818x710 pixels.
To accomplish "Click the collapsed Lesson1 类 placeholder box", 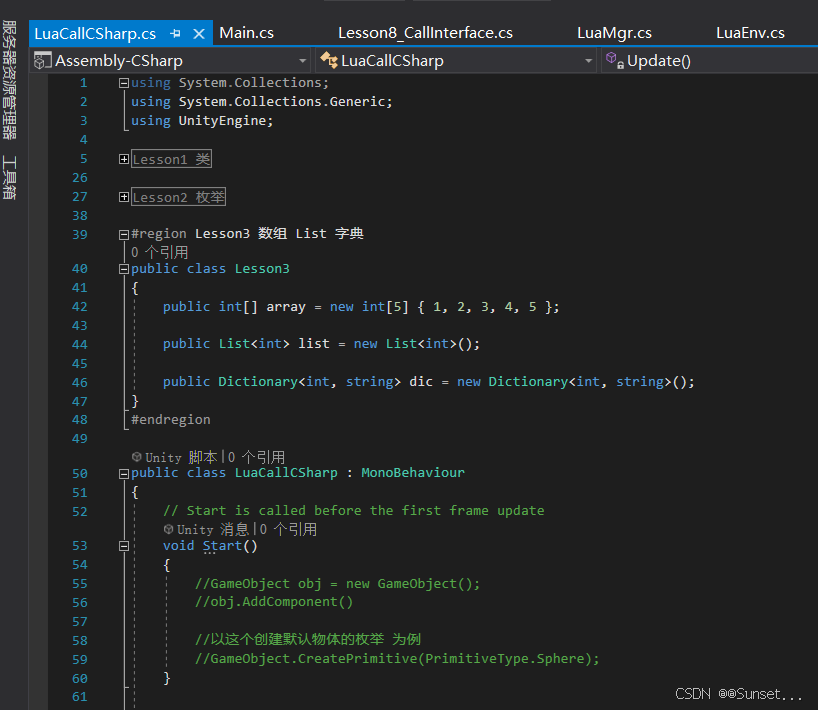I will click(x=171, y=159).
